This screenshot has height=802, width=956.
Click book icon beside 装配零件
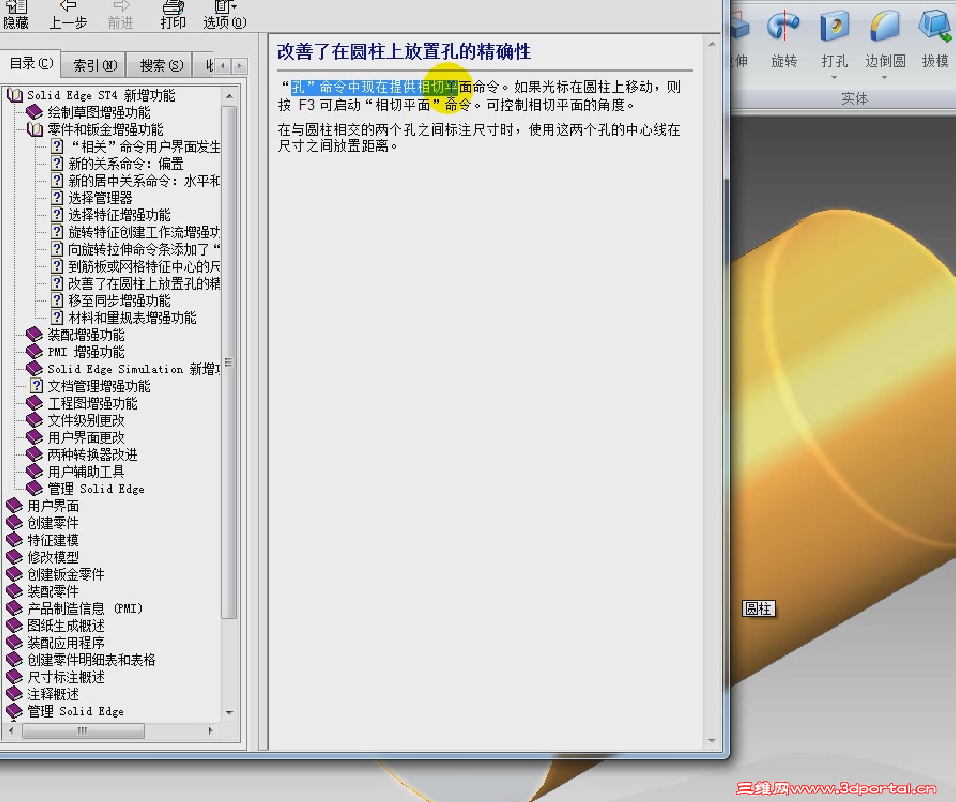pyautogui.click(x=14, y=591)
